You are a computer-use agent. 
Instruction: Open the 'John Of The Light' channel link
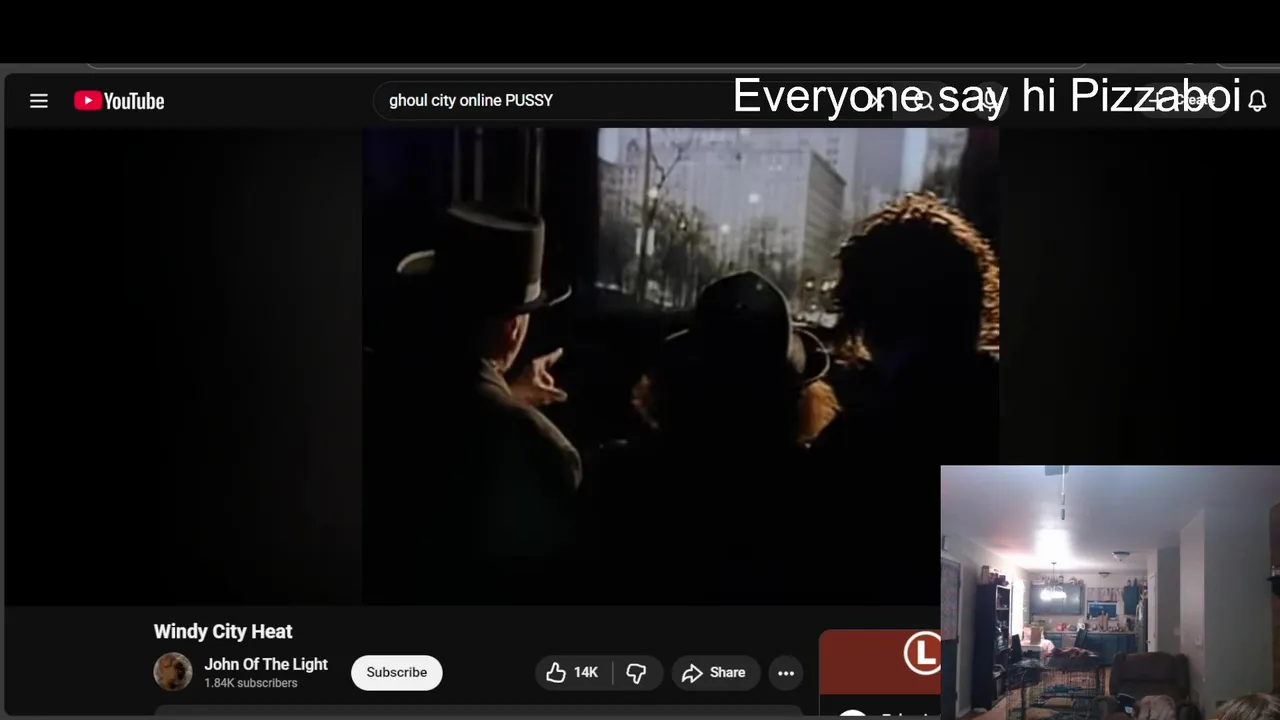tap(266, 664)
